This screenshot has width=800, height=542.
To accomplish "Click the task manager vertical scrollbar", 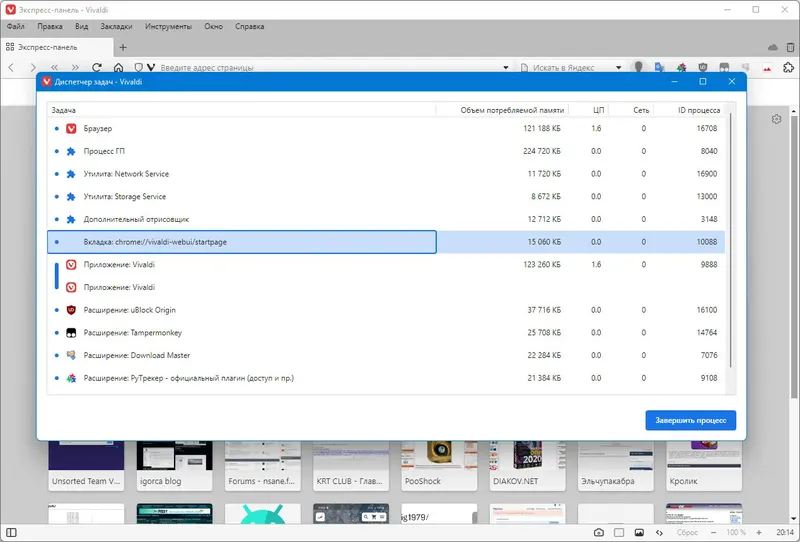I will (x=731, y=240).
